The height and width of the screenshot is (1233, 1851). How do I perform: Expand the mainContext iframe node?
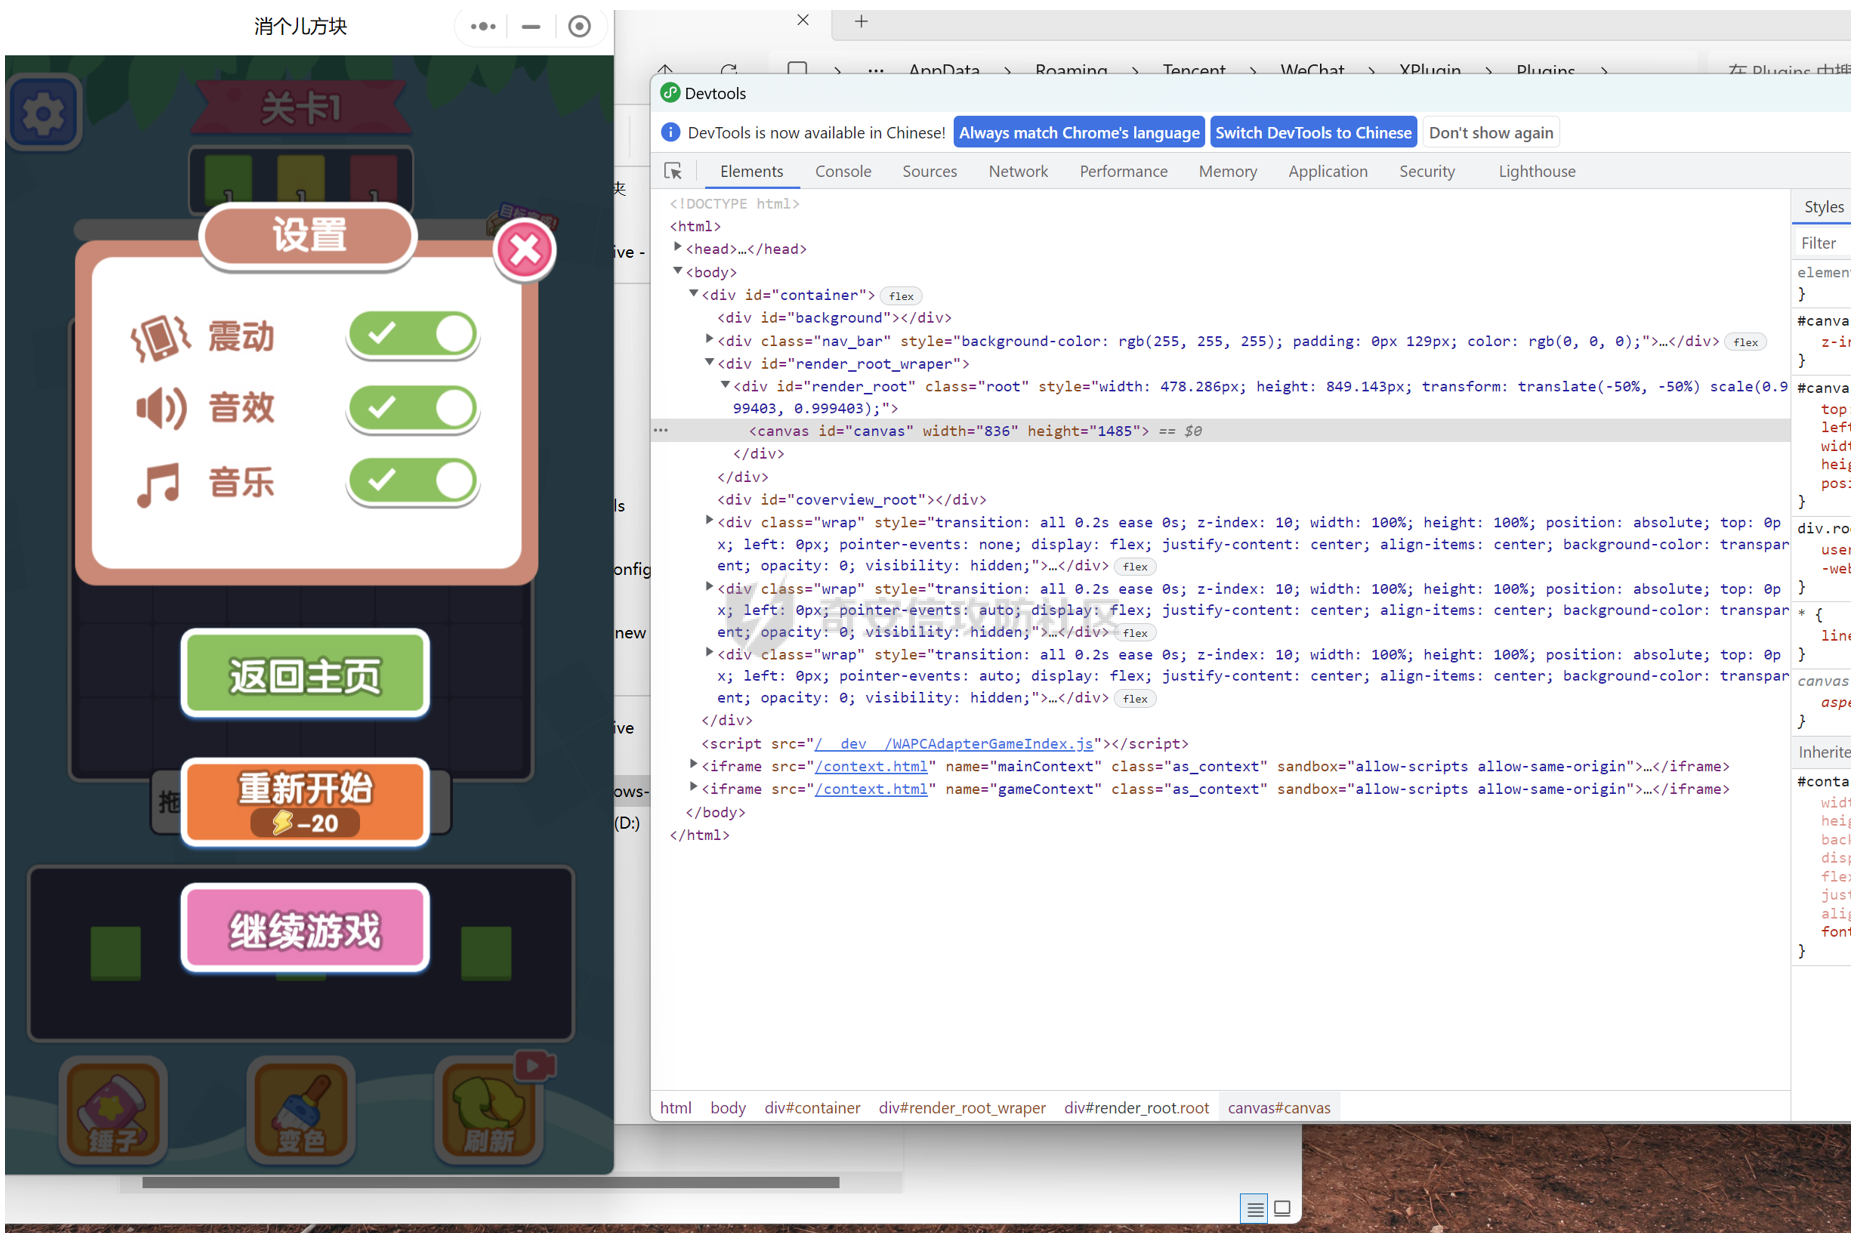coord(693,765)
